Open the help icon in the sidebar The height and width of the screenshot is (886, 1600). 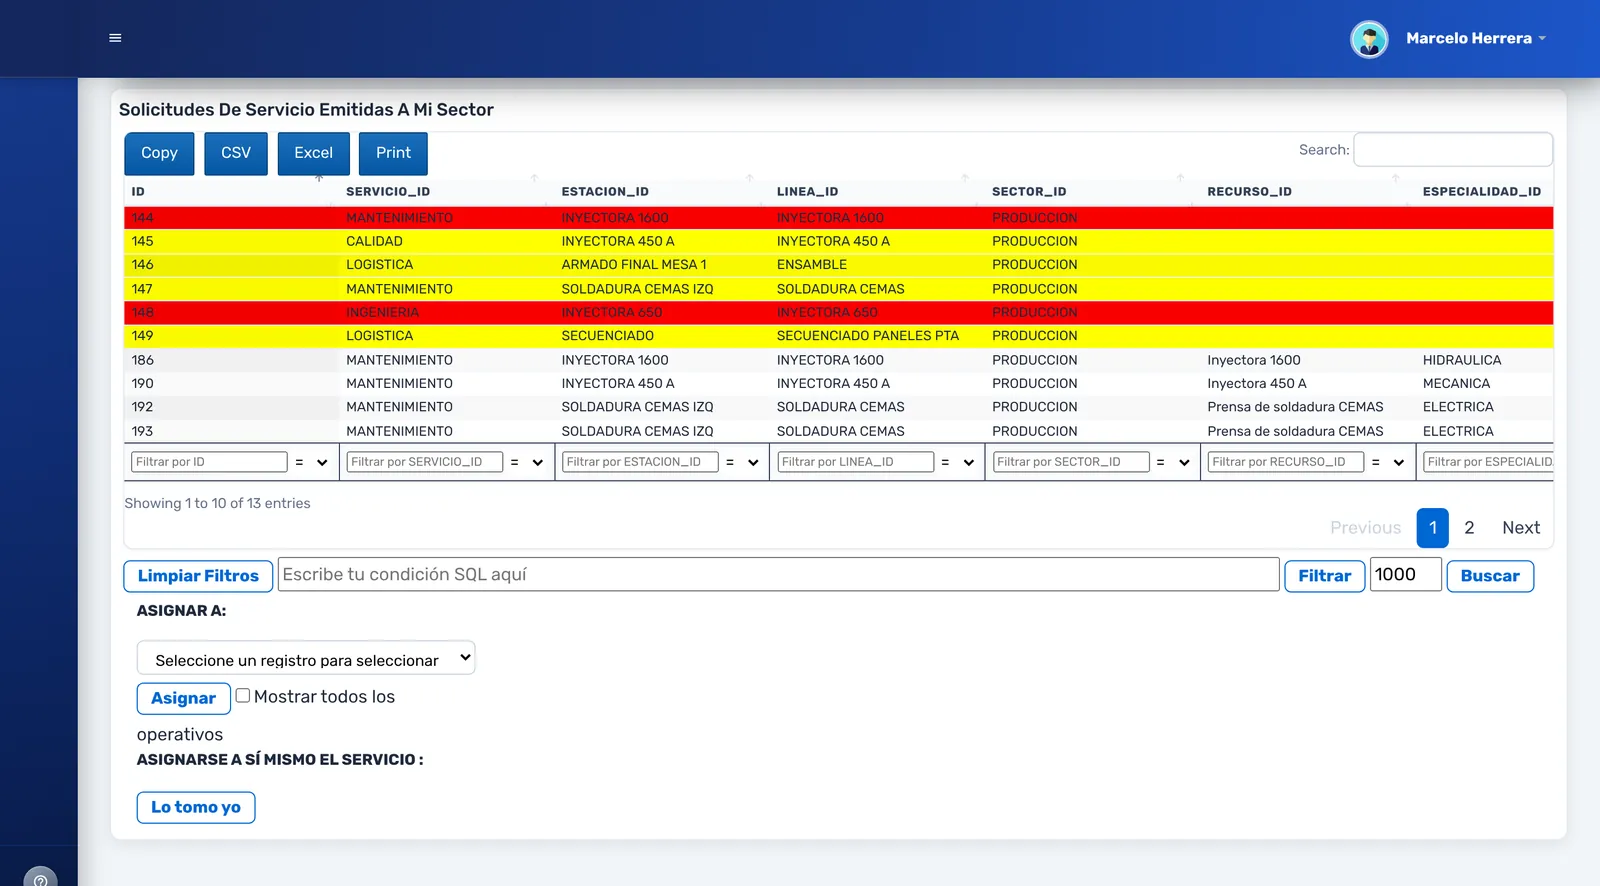(x=40, y=880)
